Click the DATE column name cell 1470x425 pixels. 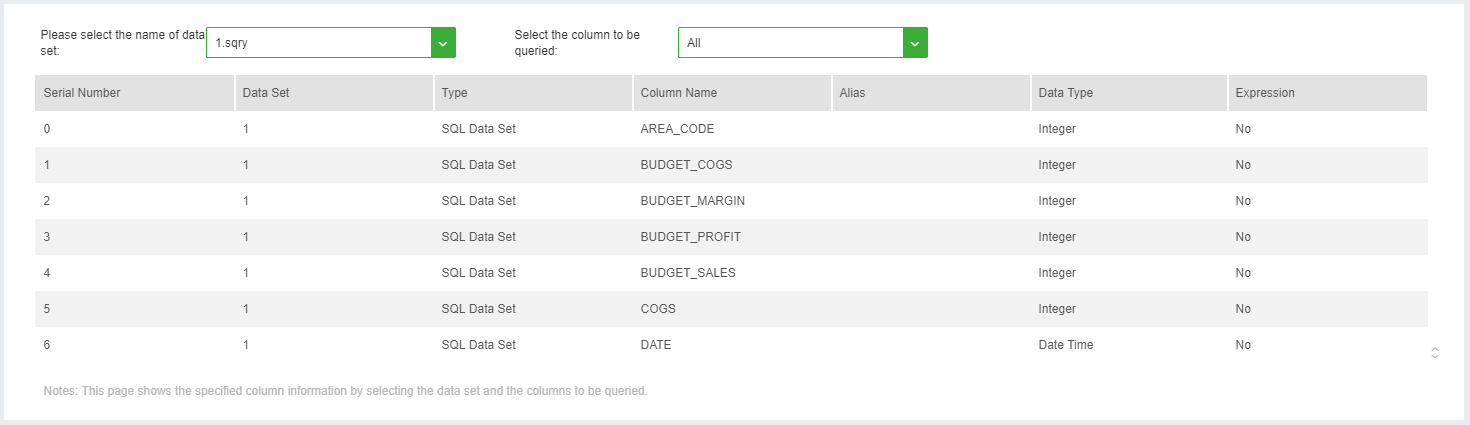[x=656, y=345]
